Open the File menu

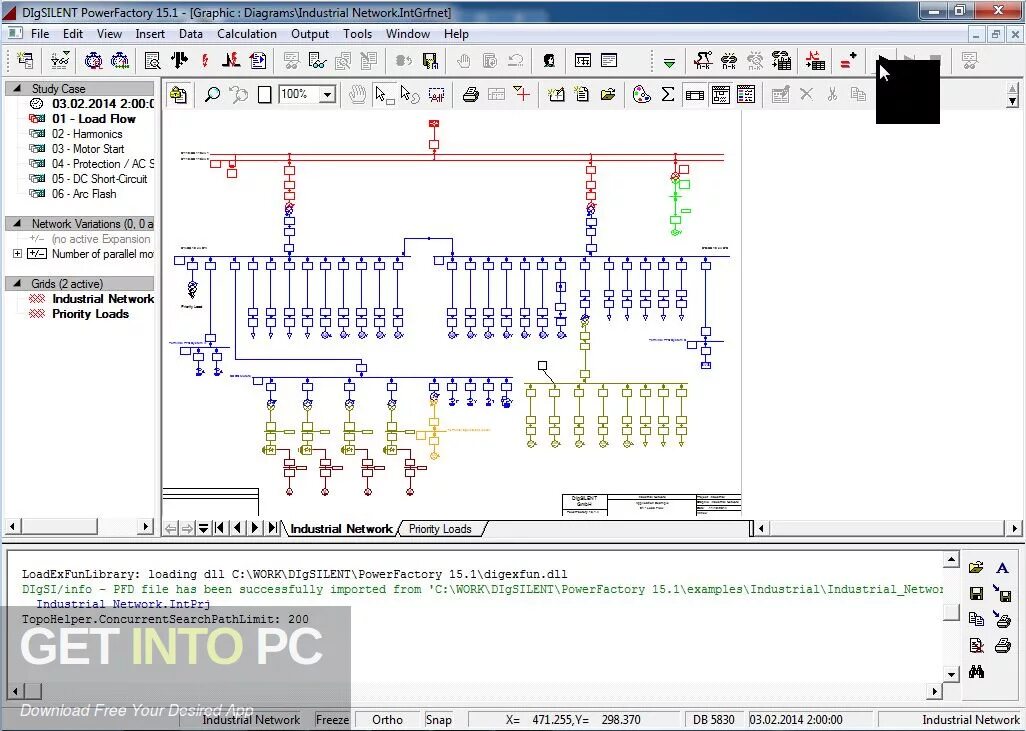40,34
